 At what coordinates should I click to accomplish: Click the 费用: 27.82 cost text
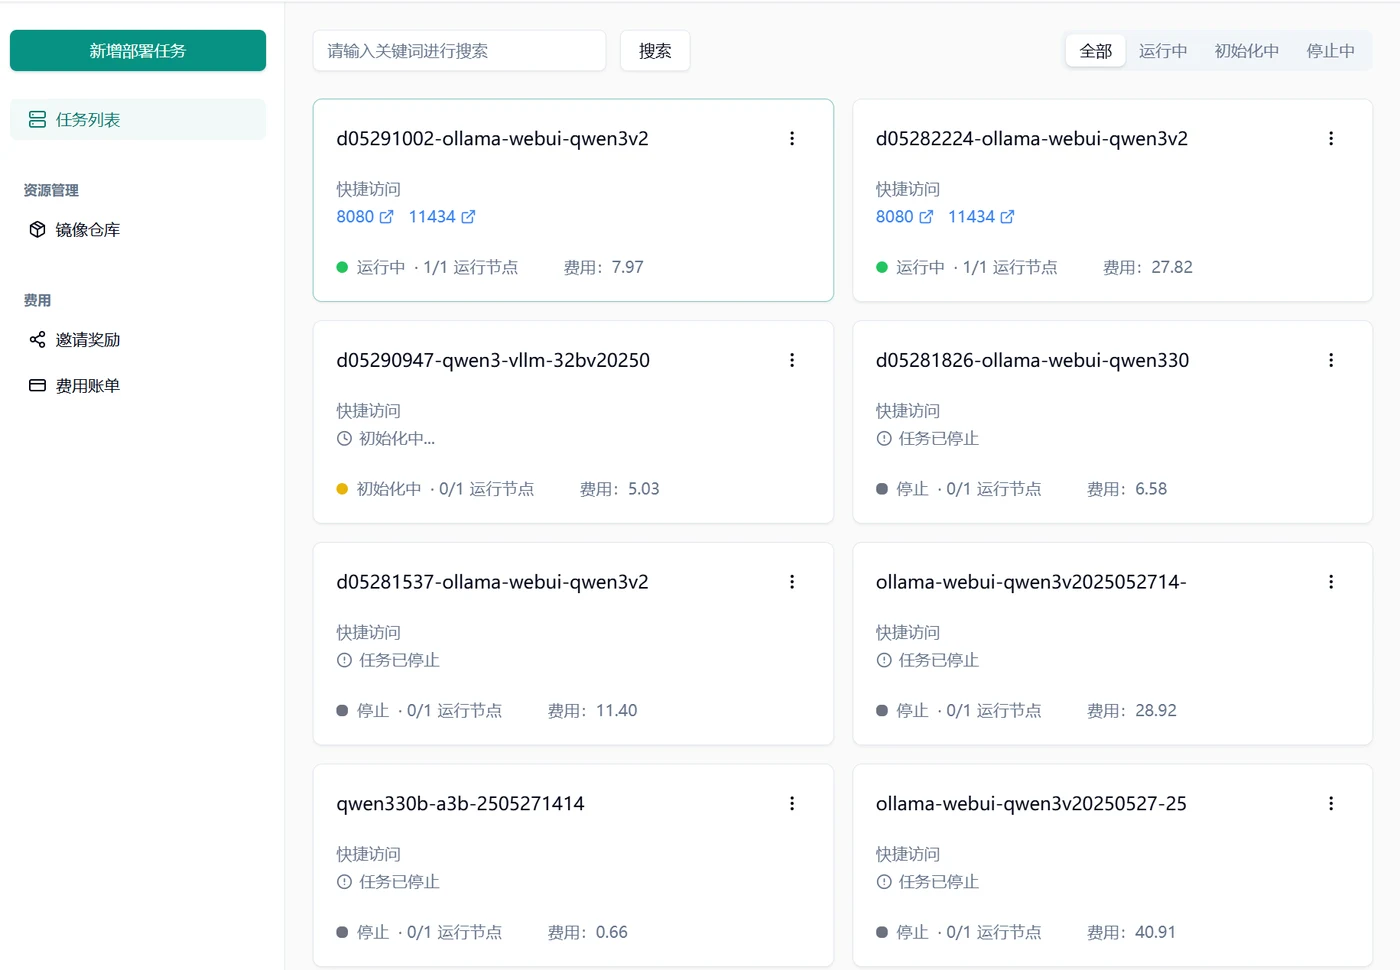click(x=1148, y=268)
